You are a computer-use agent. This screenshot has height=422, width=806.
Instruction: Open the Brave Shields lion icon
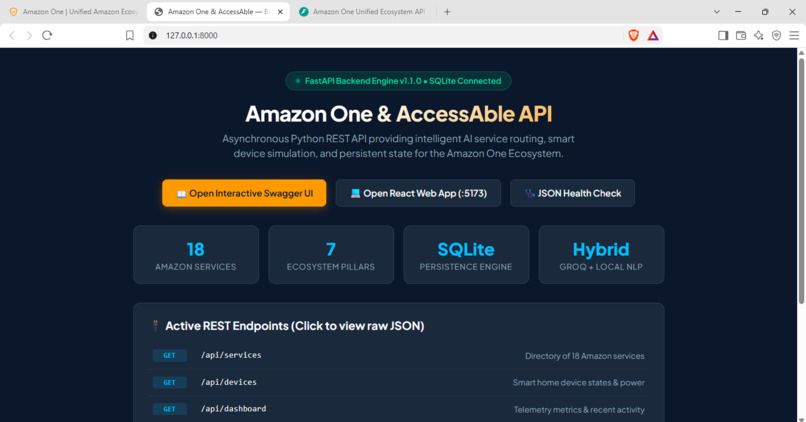[x=633, y=35]
